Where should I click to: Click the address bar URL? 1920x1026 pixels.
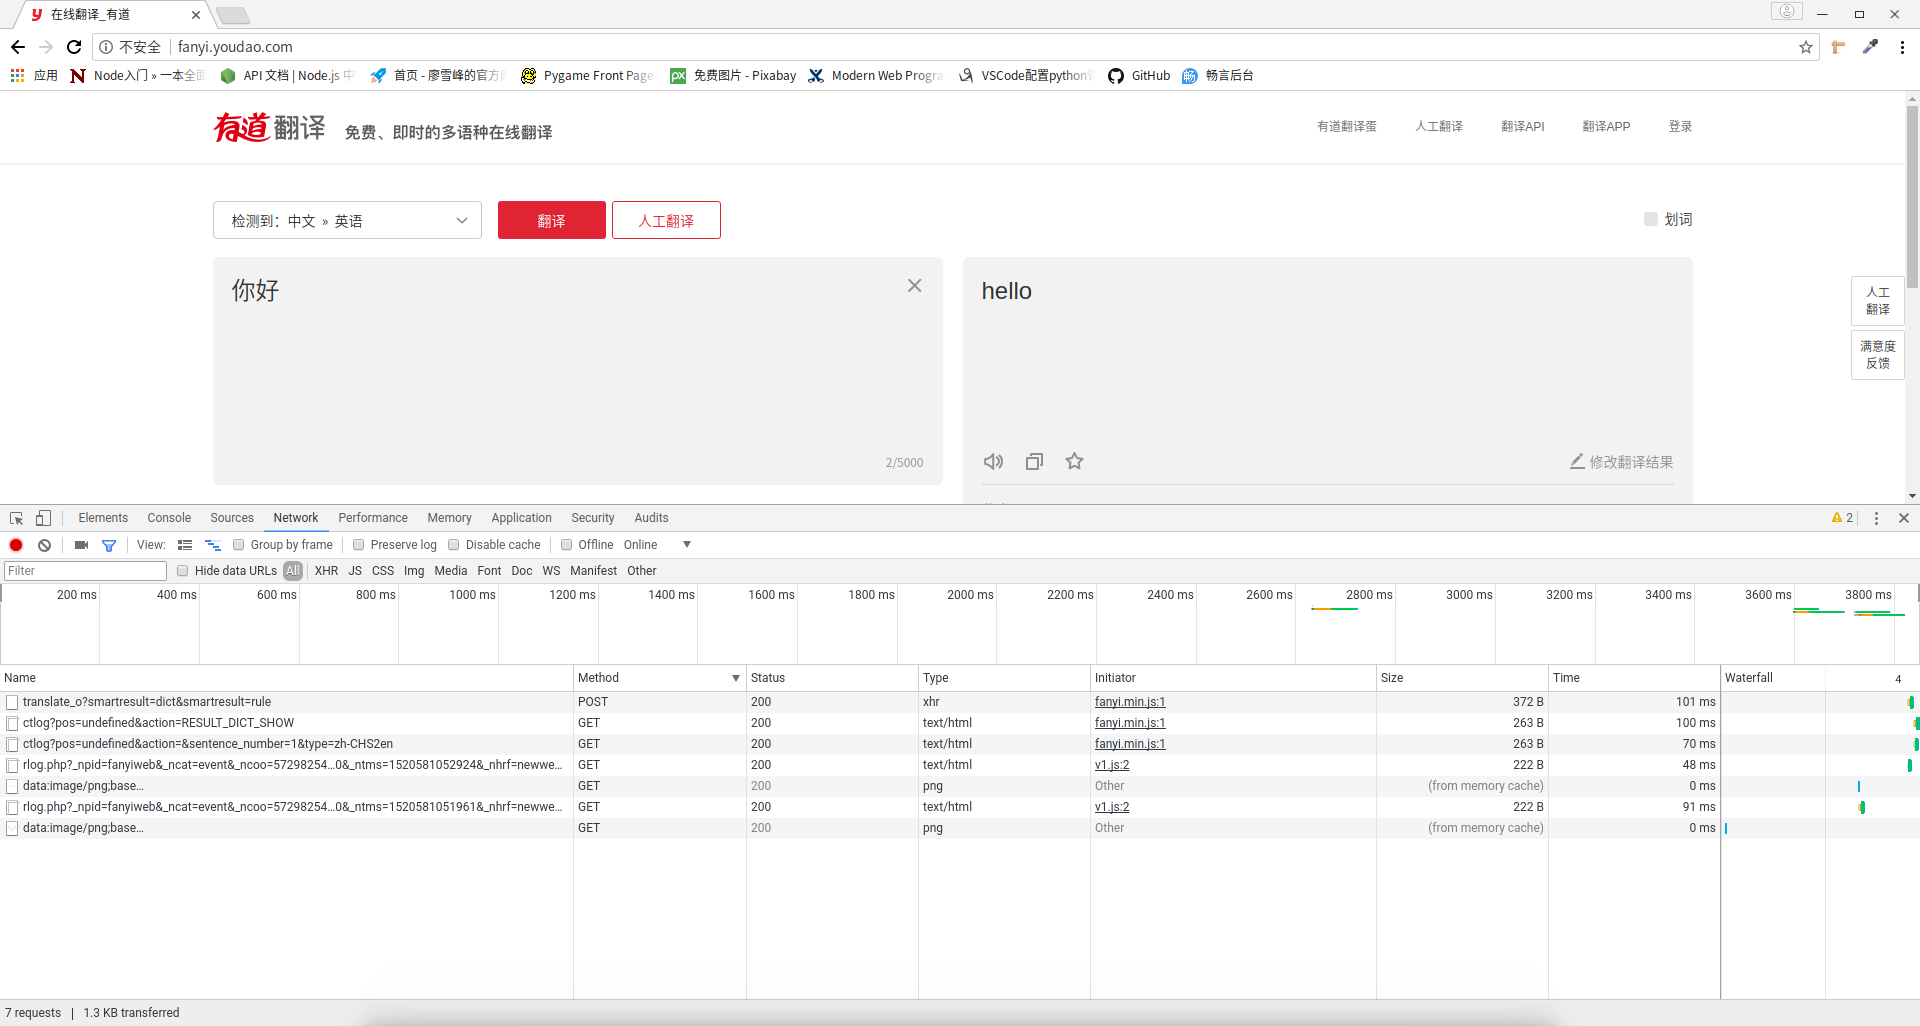pyautogui.click(x=235, y=47)
